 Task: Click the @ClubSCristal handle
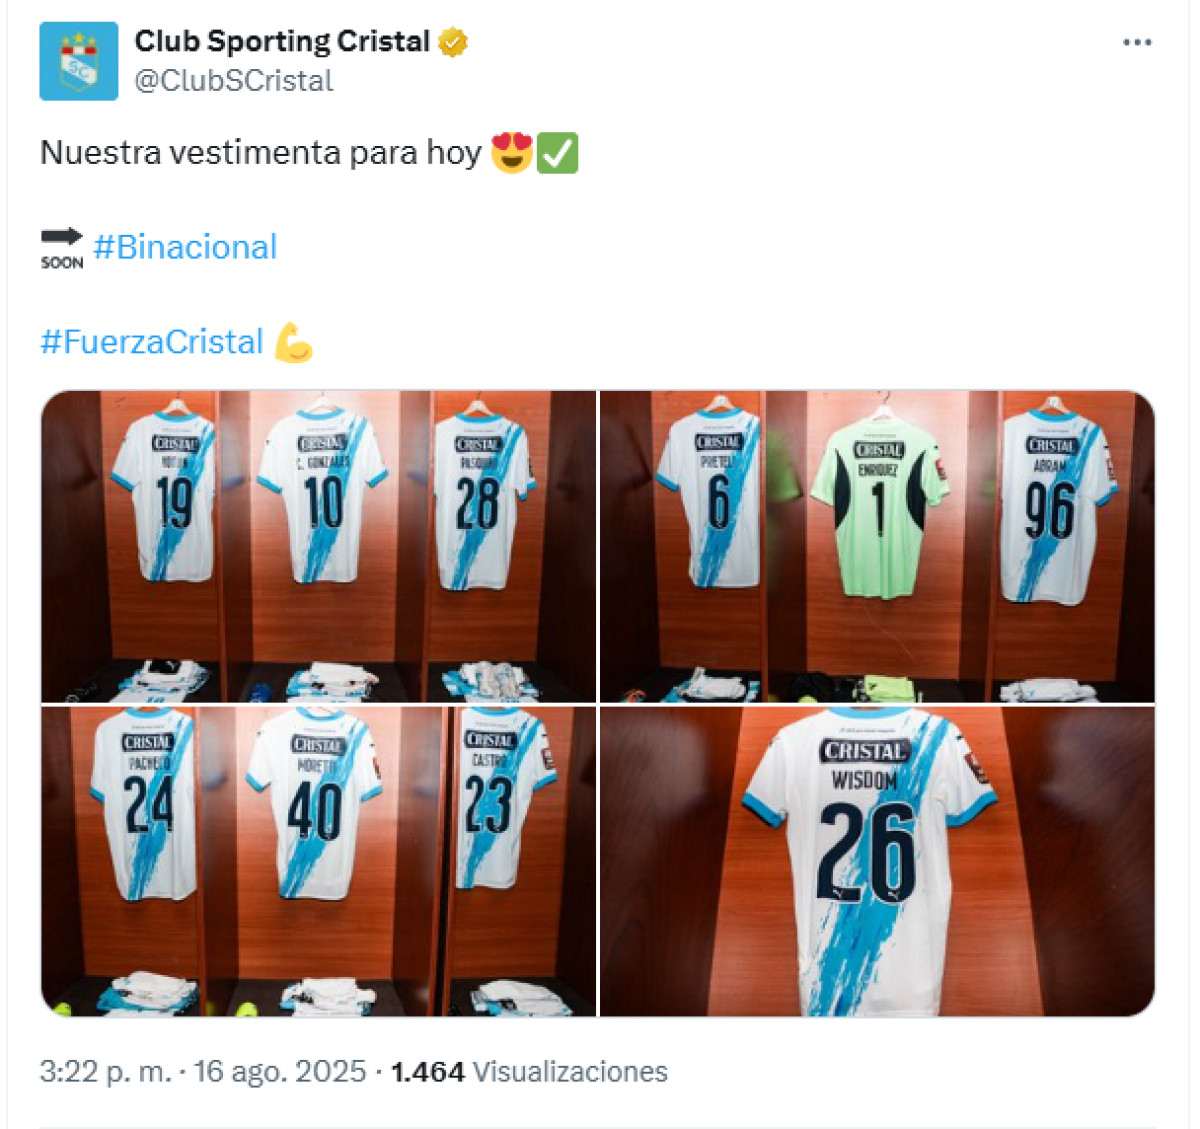(234, 81)
